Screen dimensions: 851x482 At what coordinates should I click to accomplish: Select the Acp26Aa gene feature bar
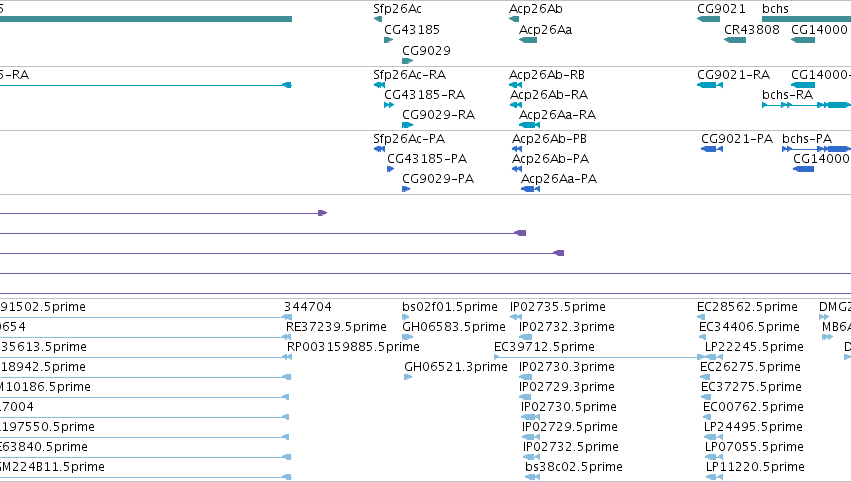click(x=528, y=40)
